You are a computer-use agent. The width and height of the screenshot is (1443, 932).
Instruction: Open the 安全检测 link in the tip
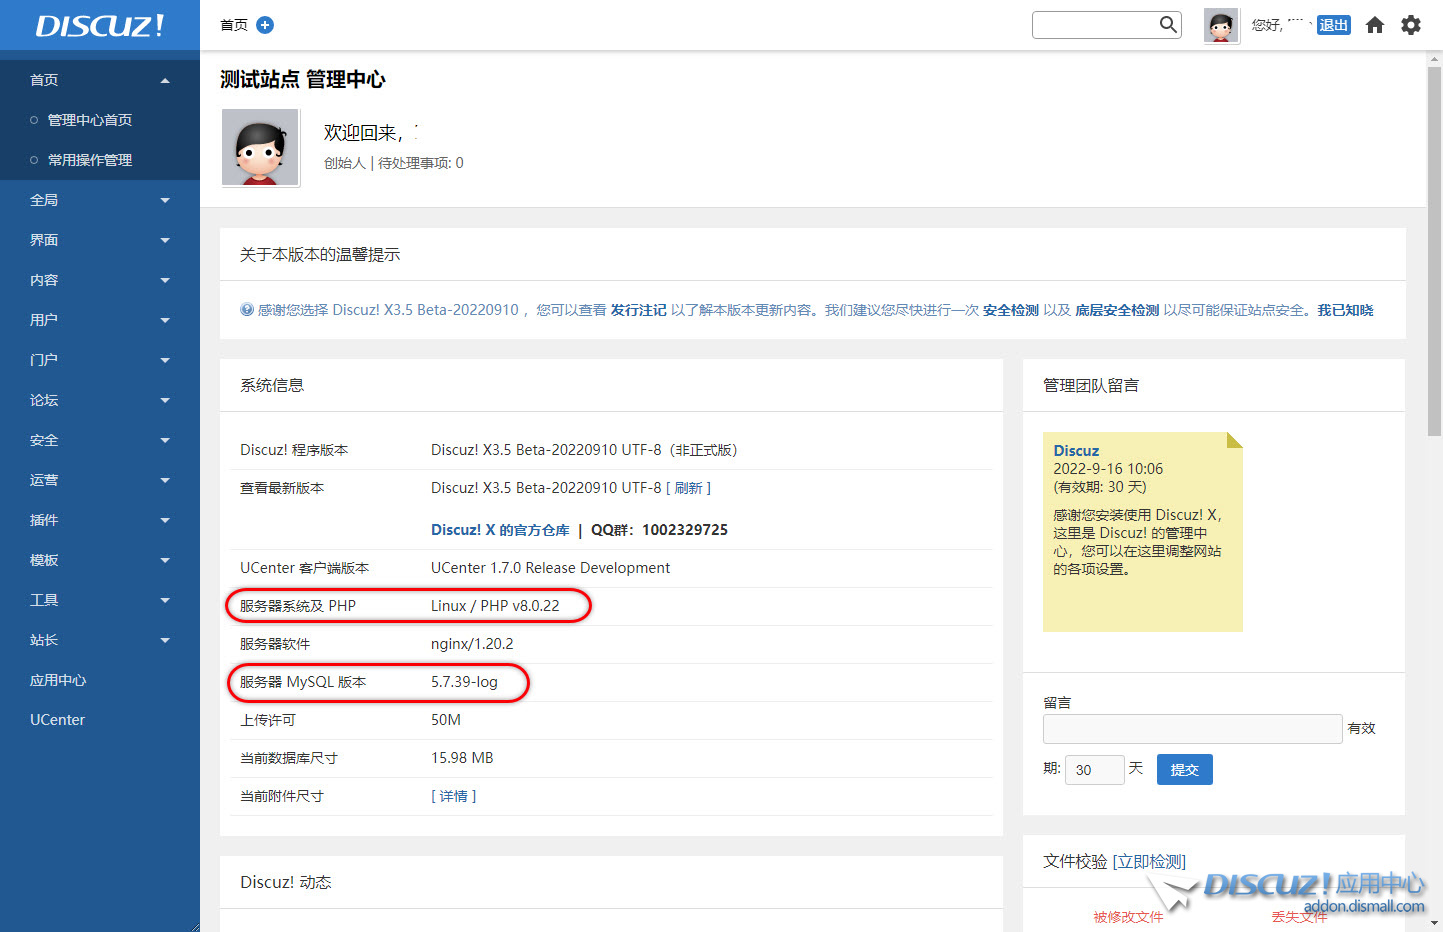[1011, 310]
